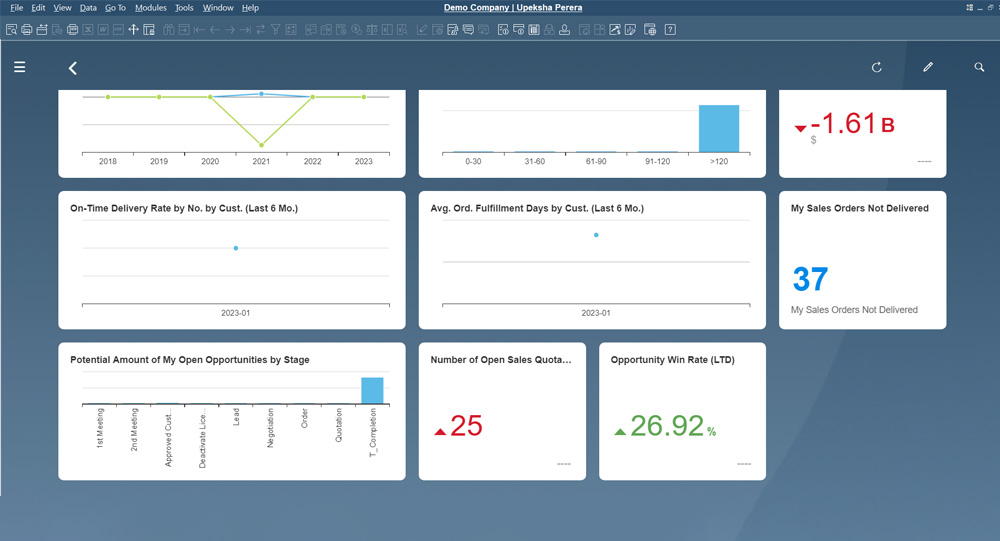Open search using the magnifying glass icon
1000x541 pixels.
tap(979, 67)
